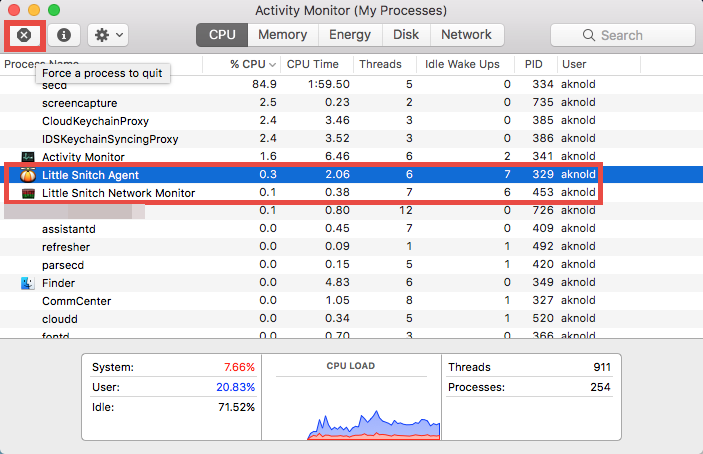The image size is (703, 454).
Task: Select the Little Snitch Agent icon
Action: (28, 175)
